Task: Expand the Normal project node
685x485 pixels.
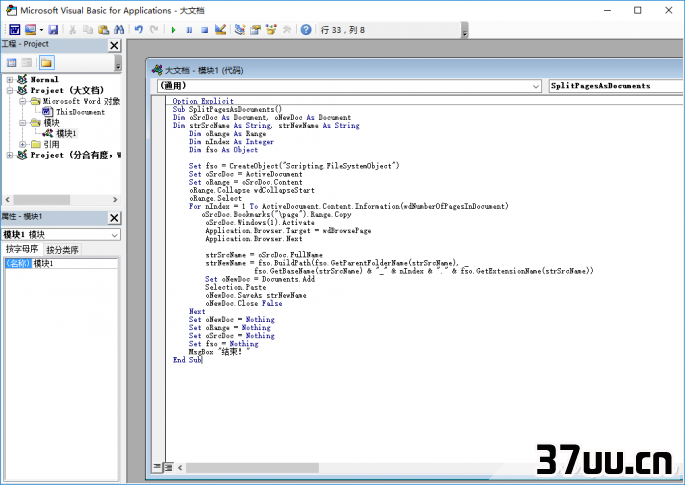Action: tap(10, 80)
